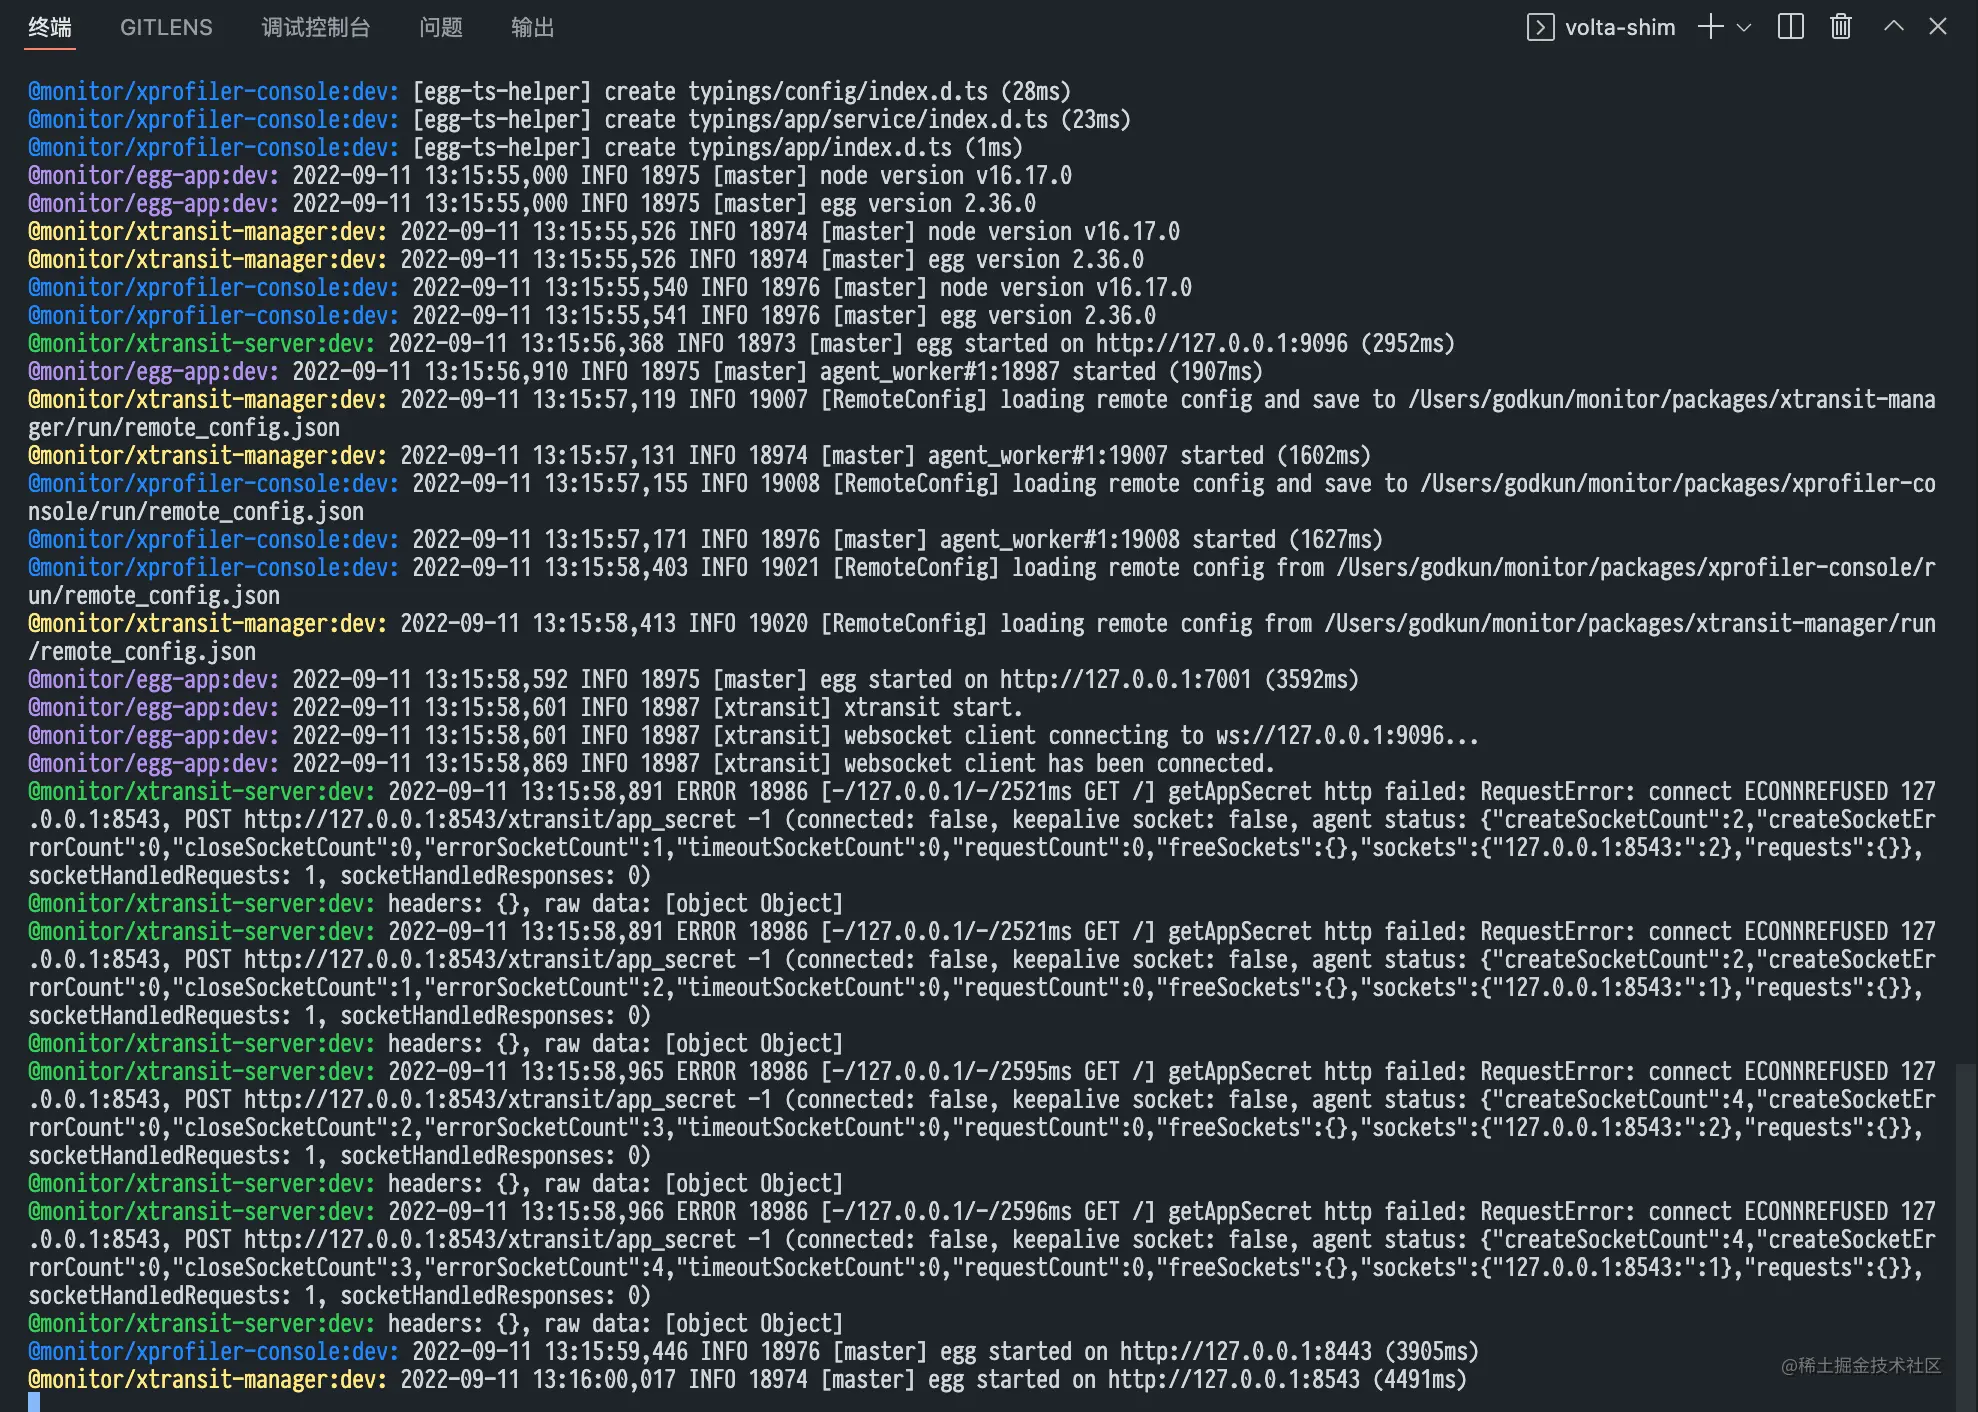Click 'agent_worker#1:19007 started' text
This screenshot has height=1412, width=1978.
(x=1095, y=456)
